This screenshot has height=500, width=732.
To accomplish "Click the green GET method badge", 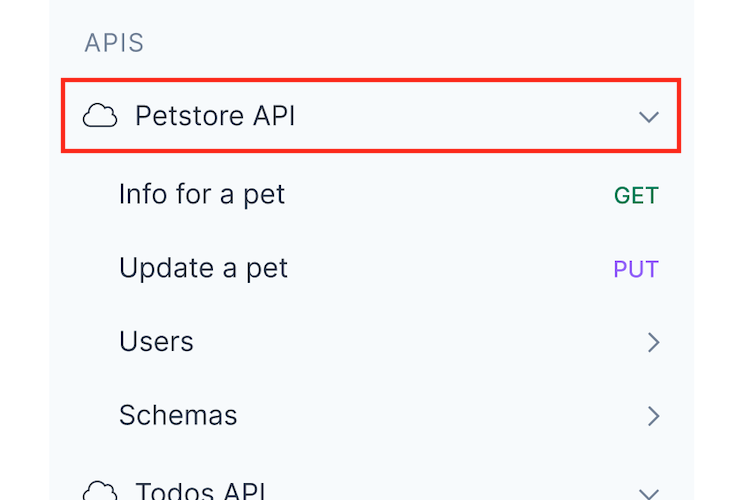I will click(636, 196).
